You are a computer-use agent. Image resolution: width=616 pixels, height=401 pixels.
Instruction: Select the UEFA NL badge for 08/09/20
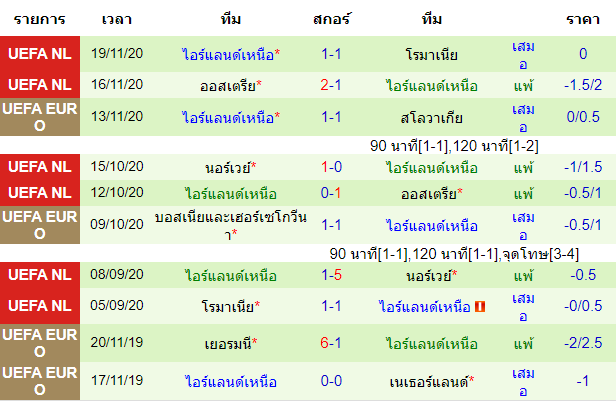tap(40, 275)
